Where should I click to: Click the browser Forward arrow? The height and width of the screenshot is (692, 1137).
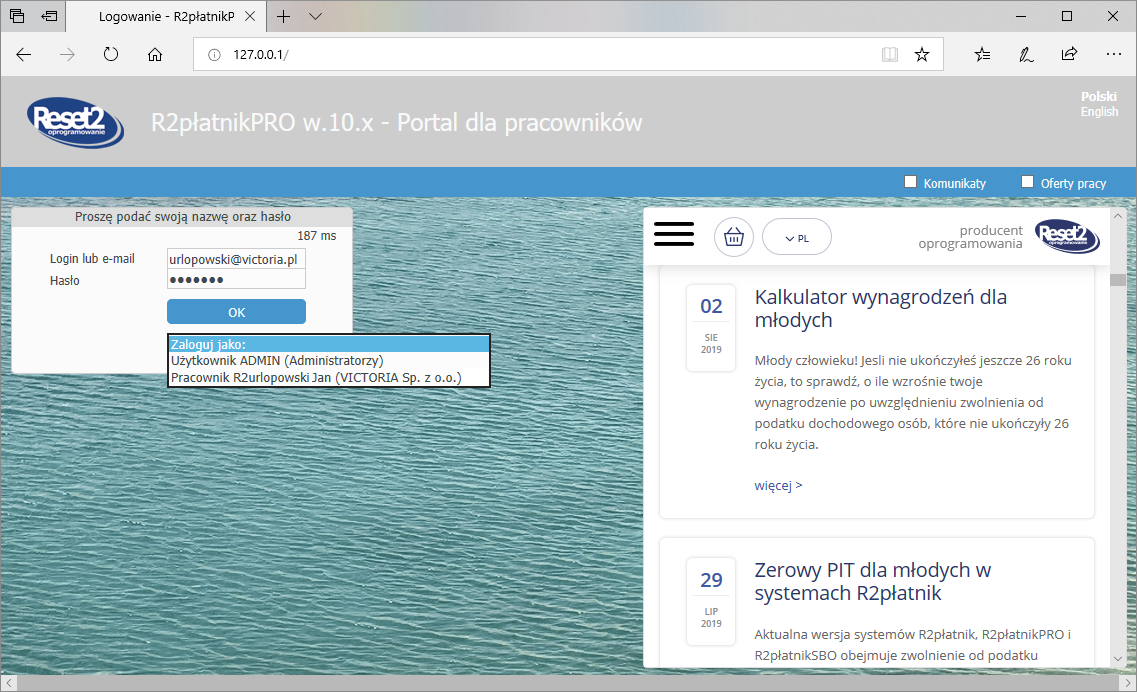coord(67,54)
